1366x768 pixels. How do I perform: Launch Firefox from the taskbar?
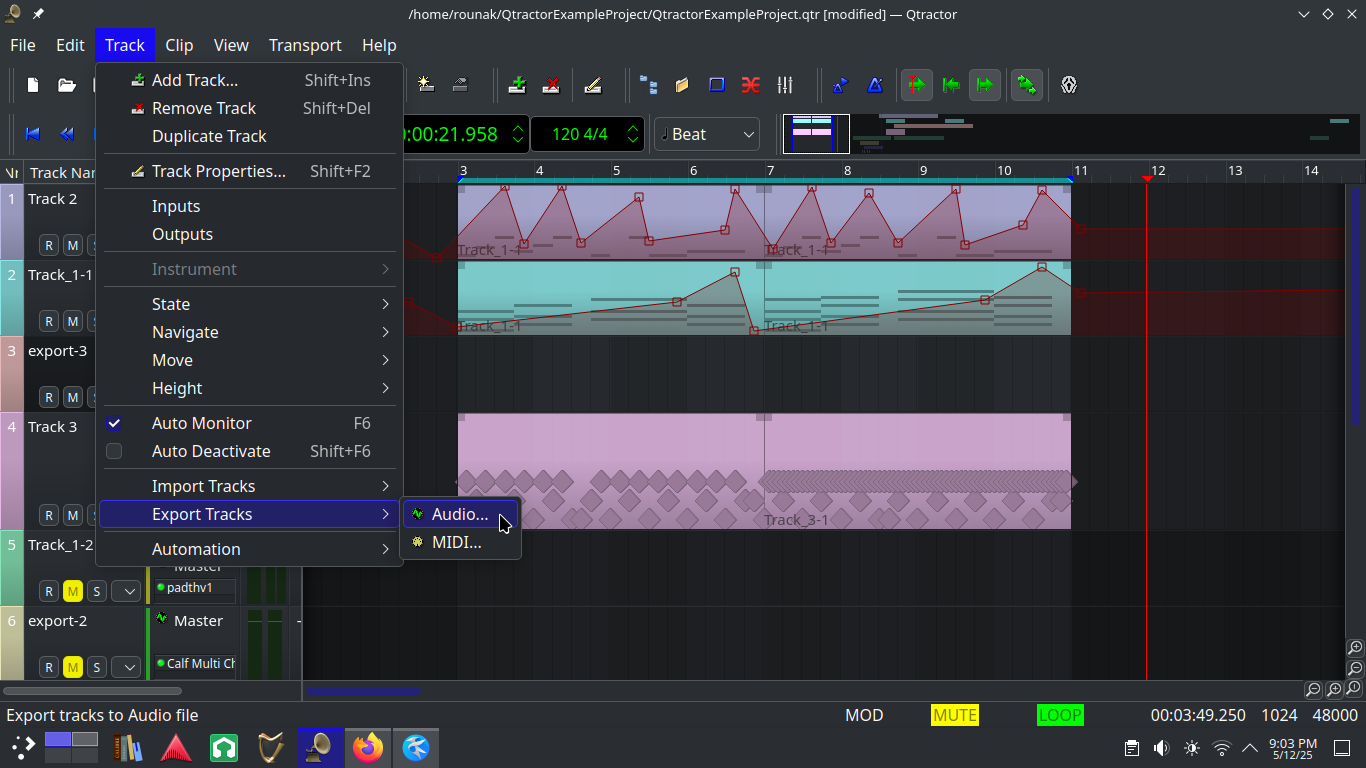pyautogui.click(x=368, y=747)
